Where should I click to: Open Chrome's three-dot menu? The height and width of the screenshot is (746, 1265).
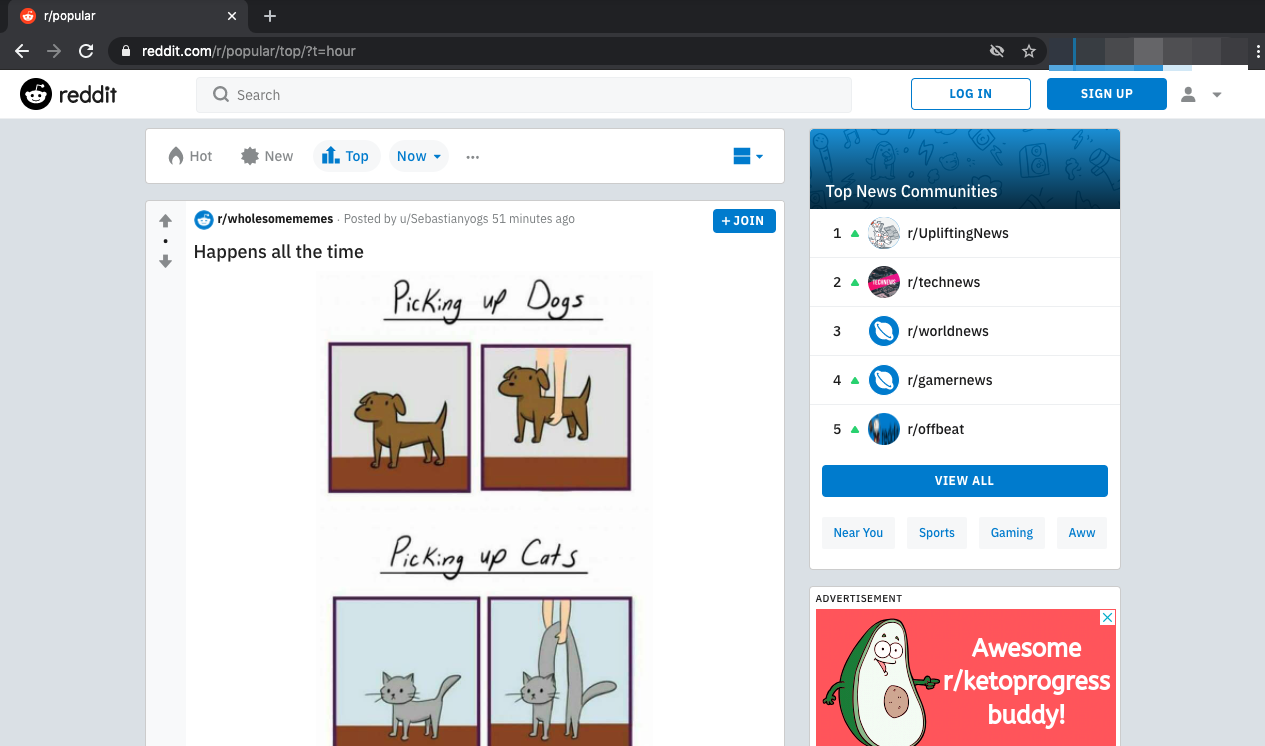tap(1257, 50)
